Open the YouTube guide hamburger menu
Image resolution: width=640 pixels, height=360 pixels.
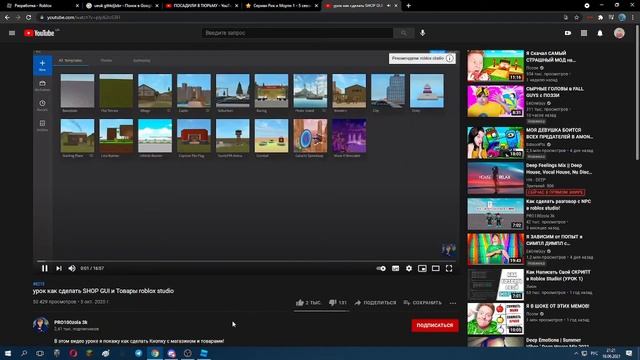point(12,33)
